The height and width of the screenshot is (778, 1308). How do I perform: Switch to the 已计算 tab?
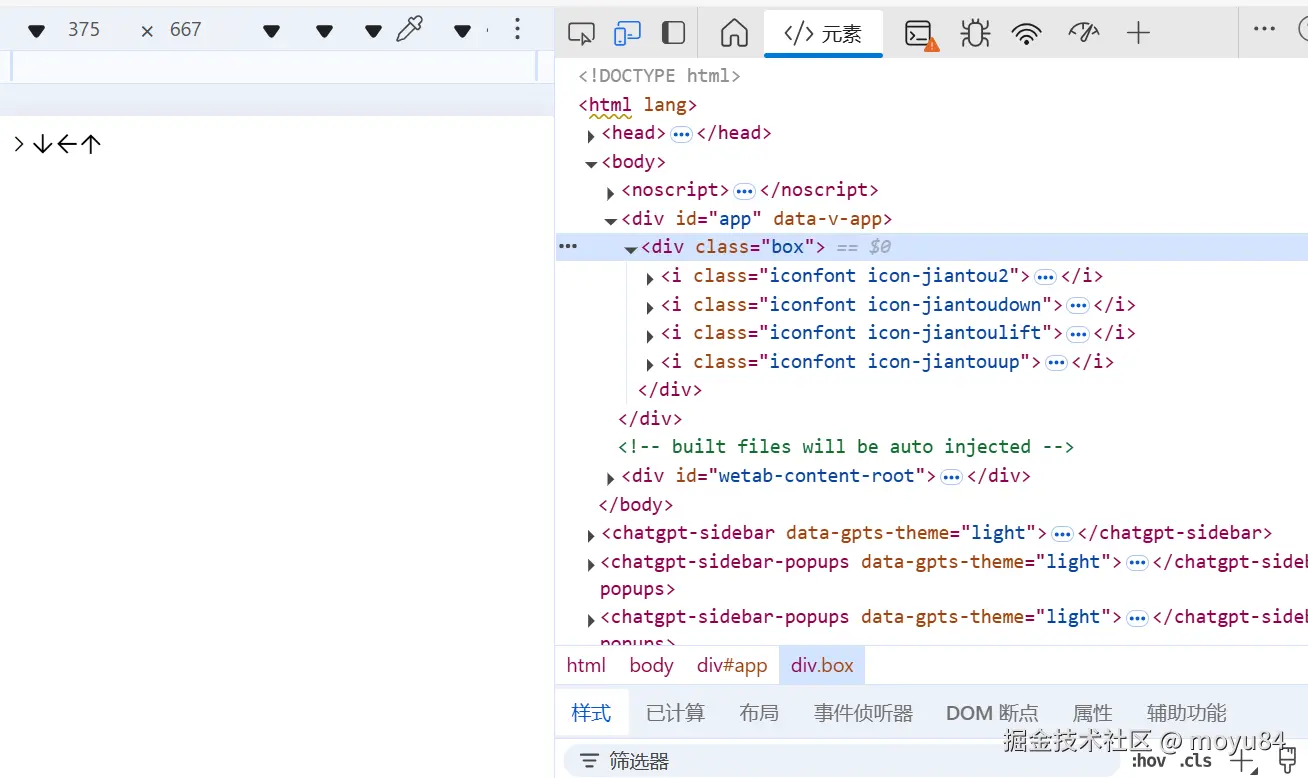(x=675, y=713)
